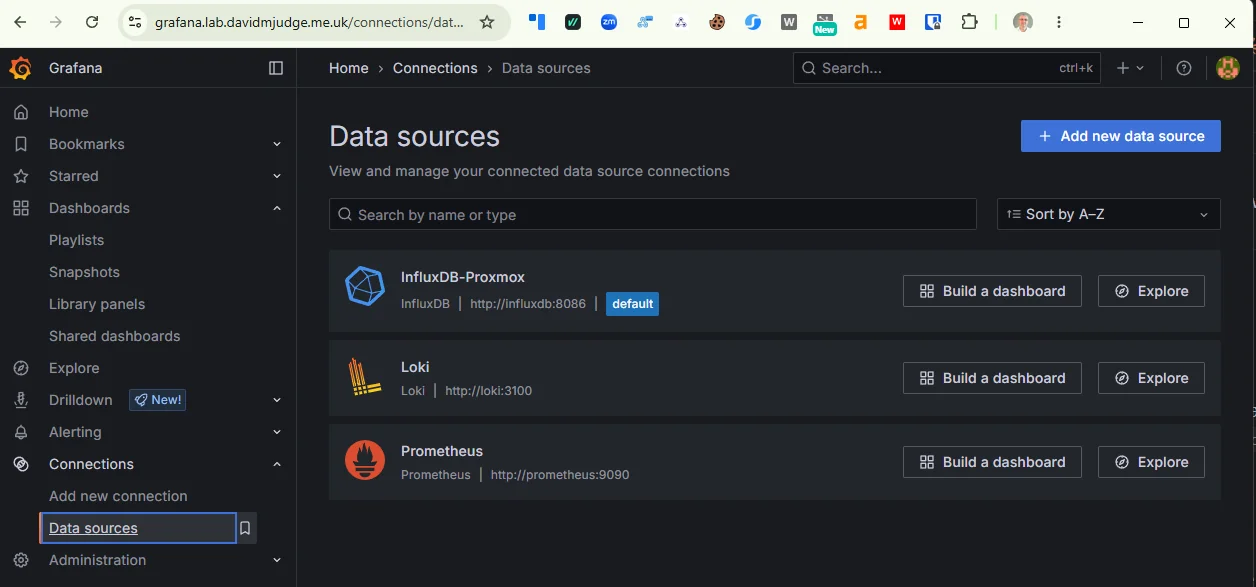This screenshot has height=587, width=1256.
Task: Click the cookie extension icon
Action: pyautogui.click(x=717, y=22)
